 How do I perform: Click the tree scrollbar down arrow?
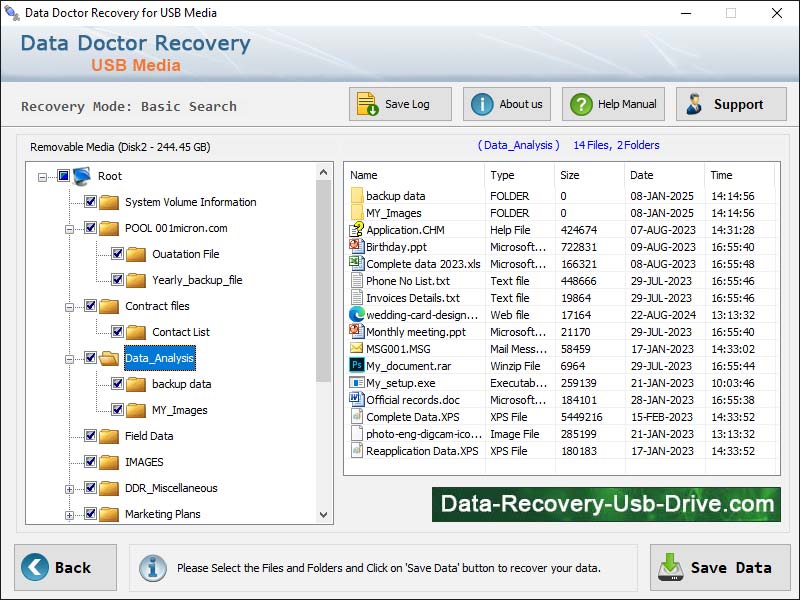323,514
